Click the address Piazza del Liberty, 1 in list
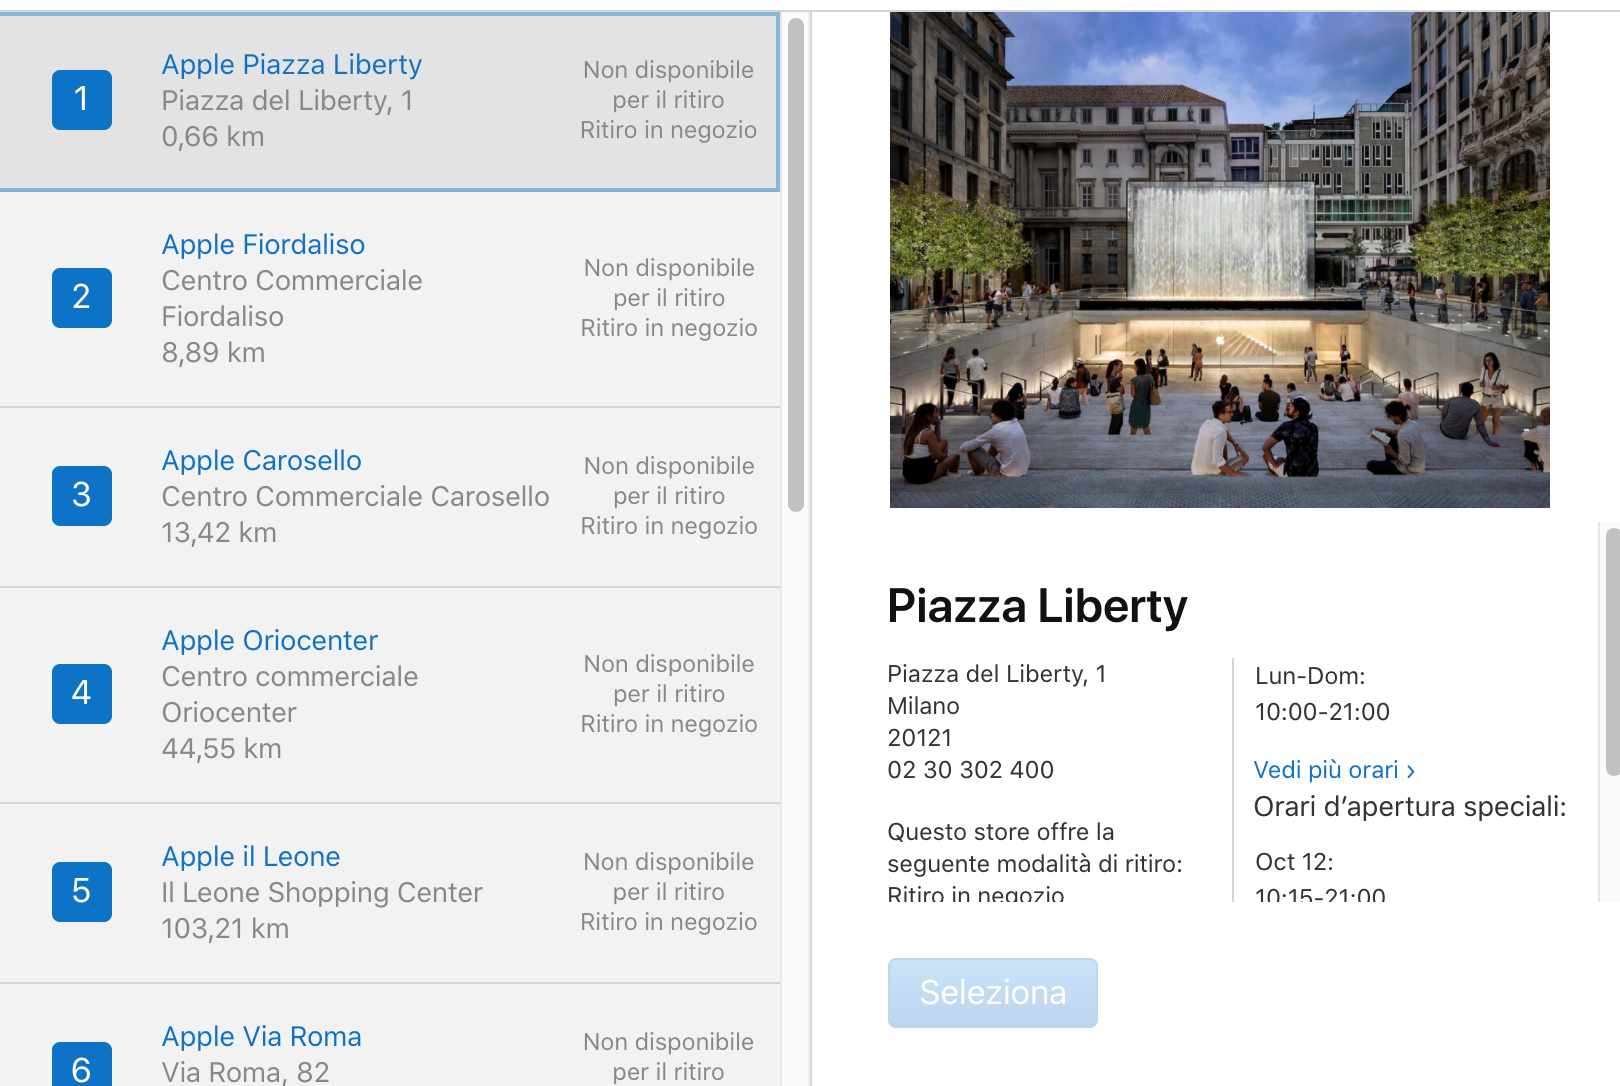Image resolution: width=1620 pixels, height=1086 pixels. pyautogui.click(x=287, y=101)
